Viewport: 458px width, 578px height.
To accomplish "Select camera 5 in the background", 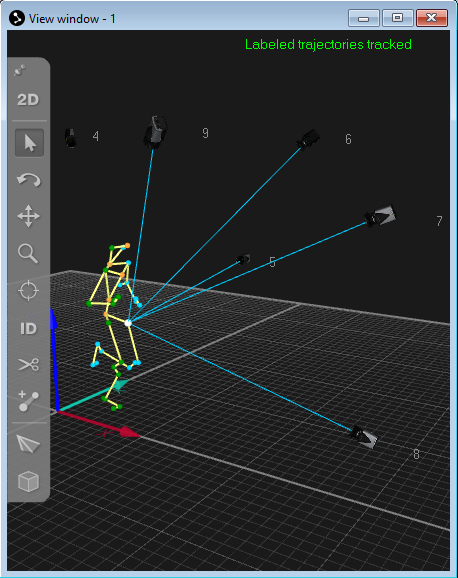I will click(243, 259).
